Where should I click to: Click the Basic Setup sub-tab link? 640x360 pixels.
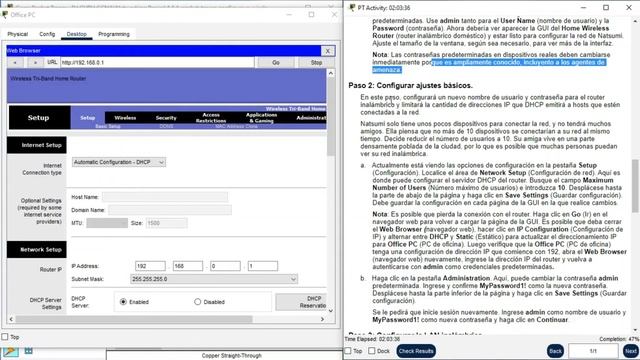click(x=108, y=127)
